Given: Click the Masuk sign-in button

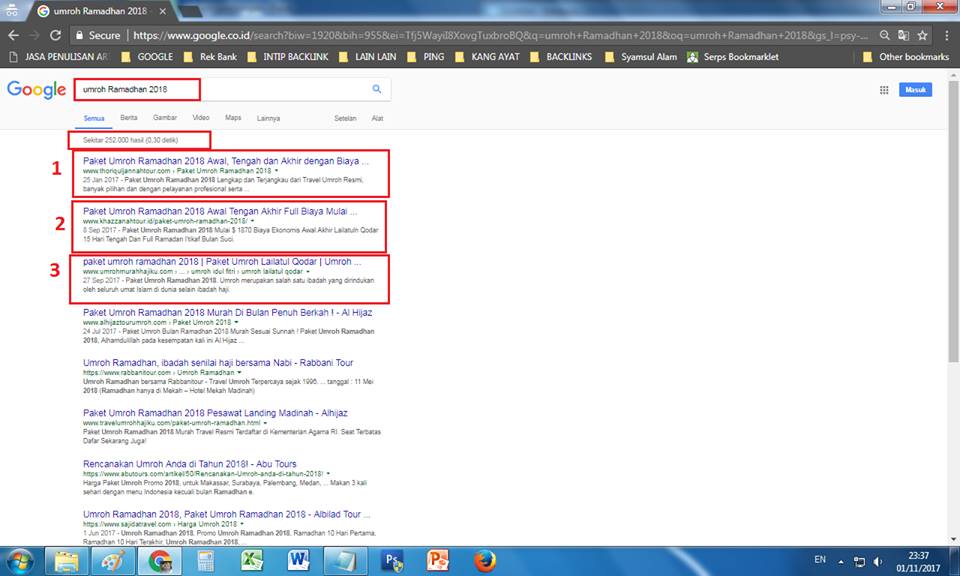Looking at the screenshot, I should (x=915, y=89).
